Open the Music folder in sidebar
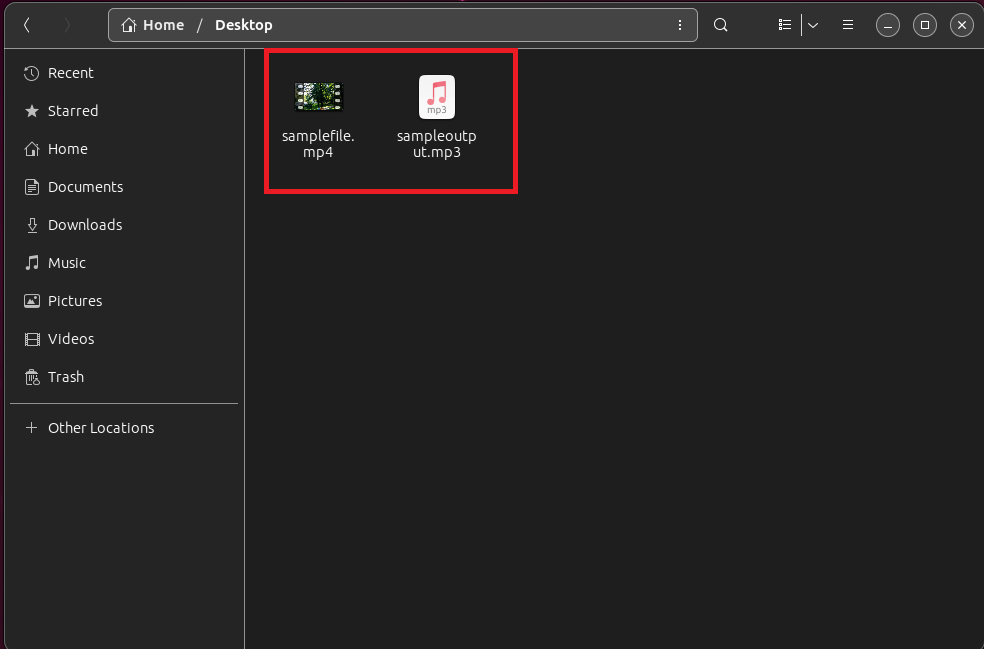 pyautogui.click(x=68, y=263)
